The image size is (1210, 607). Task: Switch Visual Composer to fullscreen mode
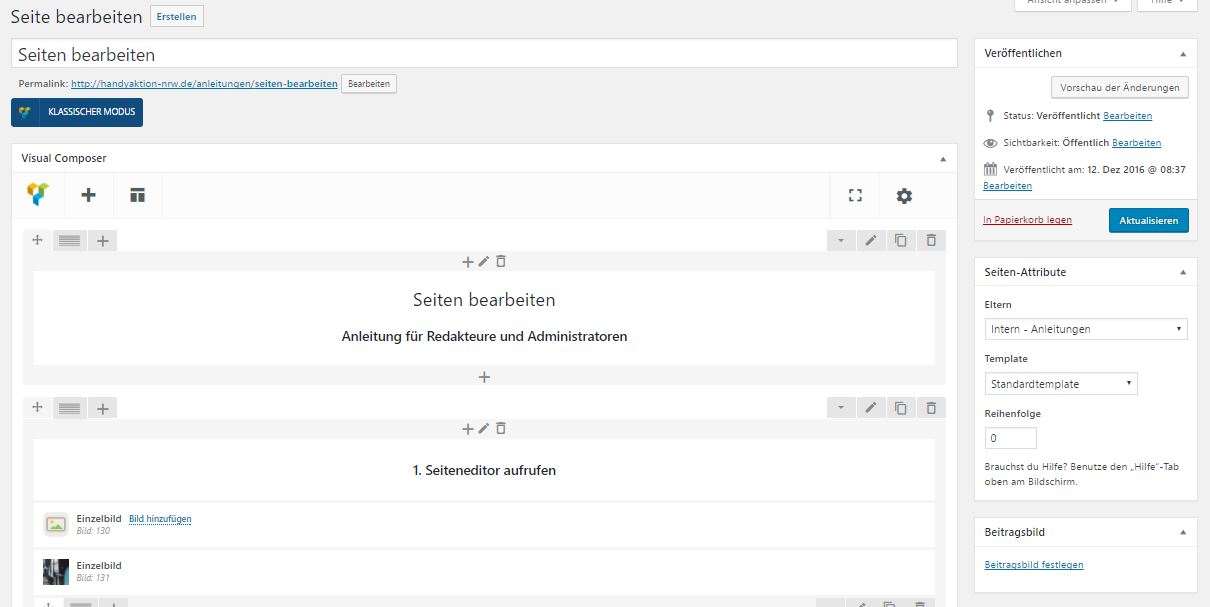[x=855, y=196]
